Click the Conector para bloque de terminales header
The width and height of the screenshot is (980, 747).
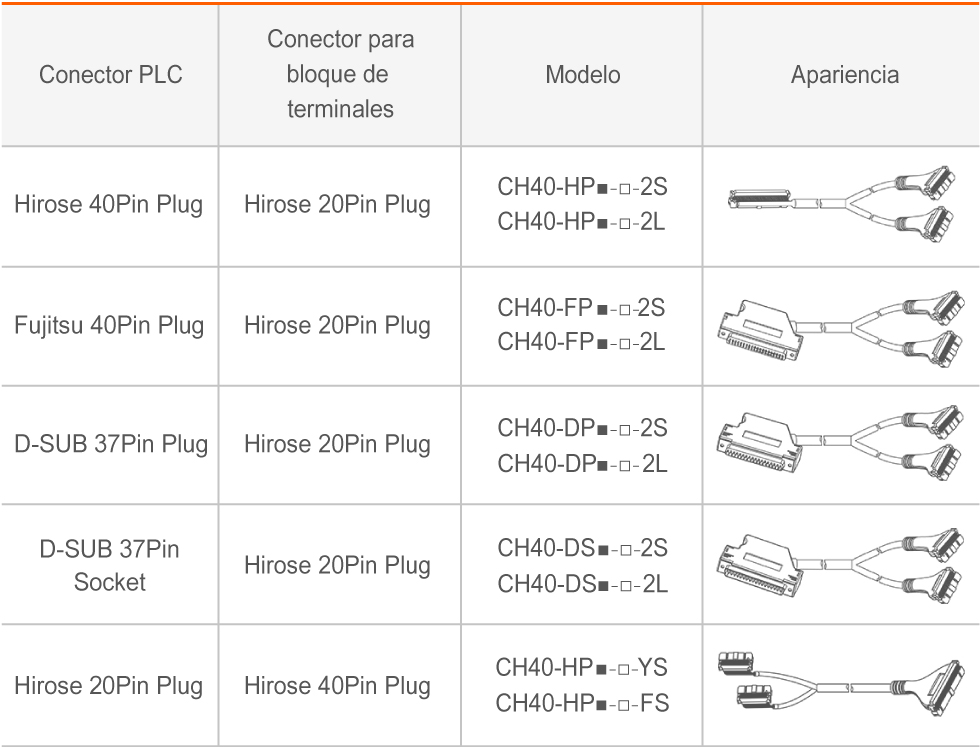340,74
